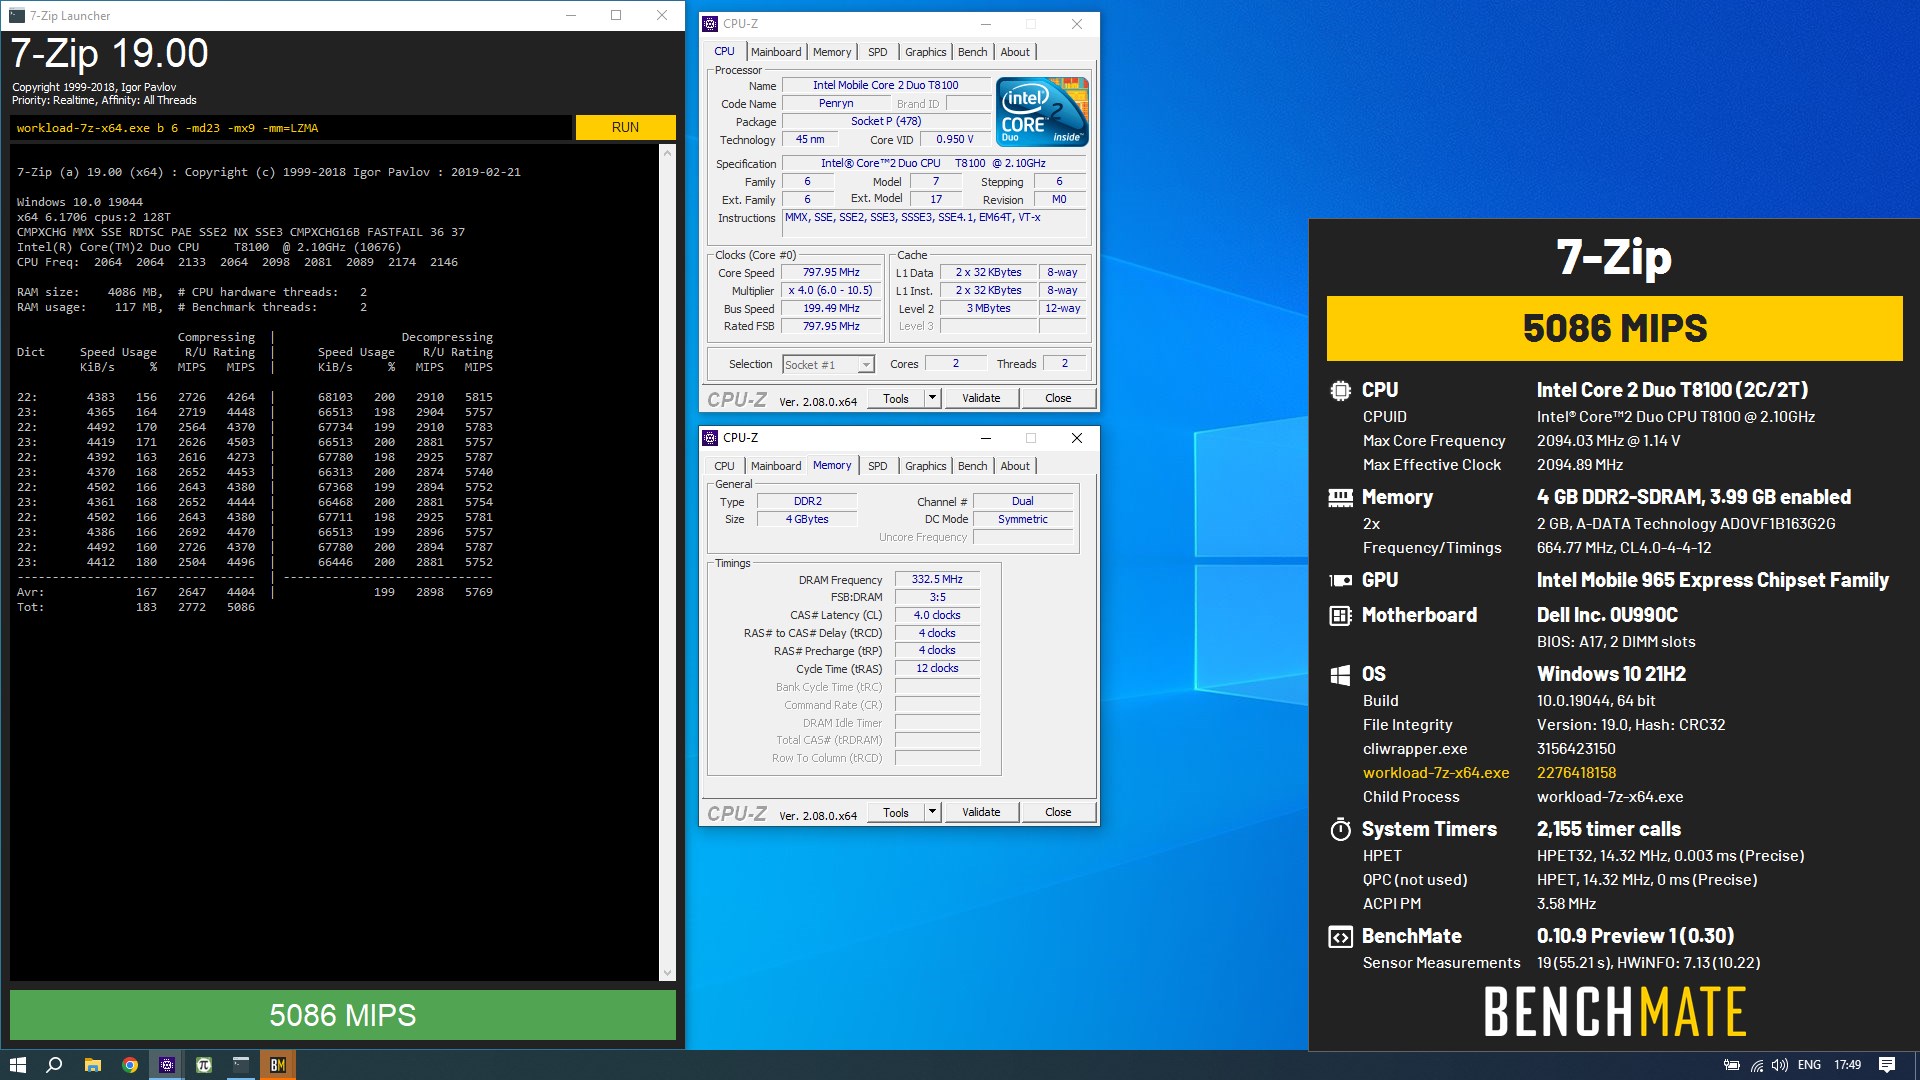The height and width of the screenshot is (1080, 1920).
Task: Click the Multiplier x 4.0 (6.0 - 10.5) field
Action: 831,290
